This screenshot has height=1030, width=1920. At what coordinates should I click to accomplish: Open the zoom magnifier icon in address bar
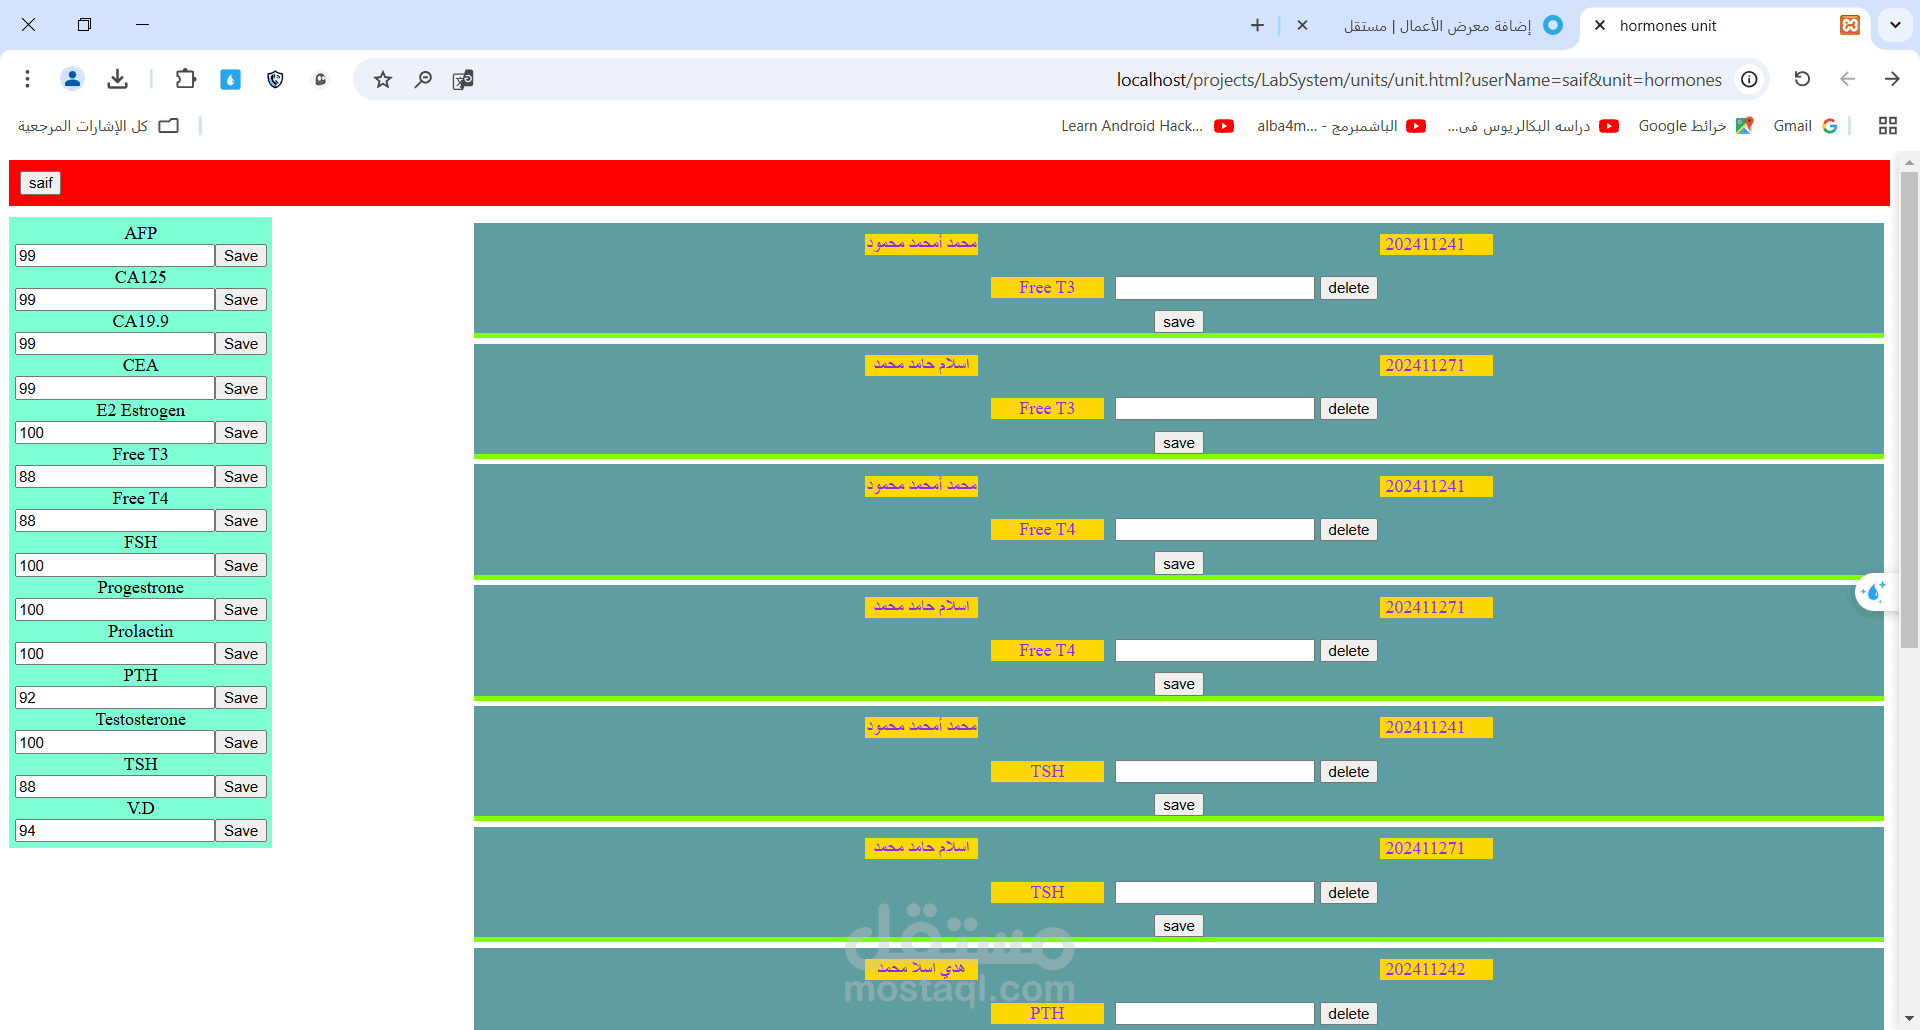click(423, 79)
